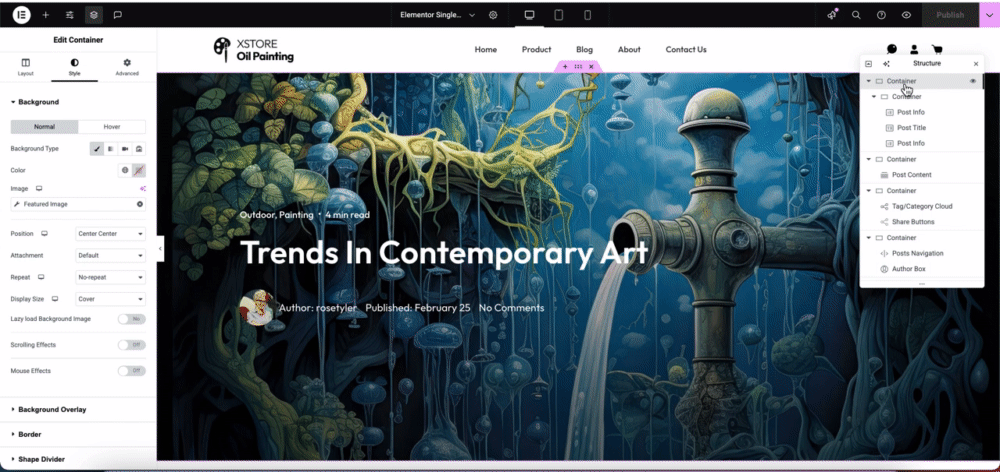1000x472 pixels.
Task: Hide highlighted Container using eye icon
Action: [973, 81]
